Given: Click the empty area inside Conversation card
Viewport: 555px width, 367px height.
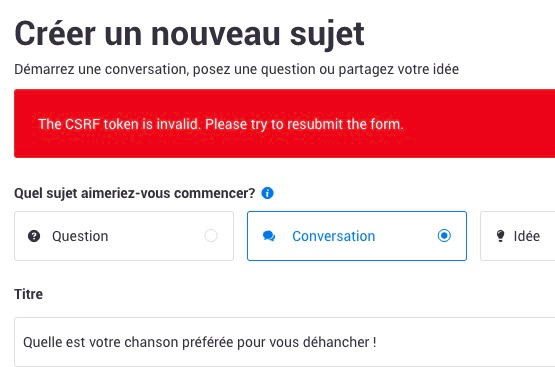Looking at the screenshot, I should tap(405, 236).
